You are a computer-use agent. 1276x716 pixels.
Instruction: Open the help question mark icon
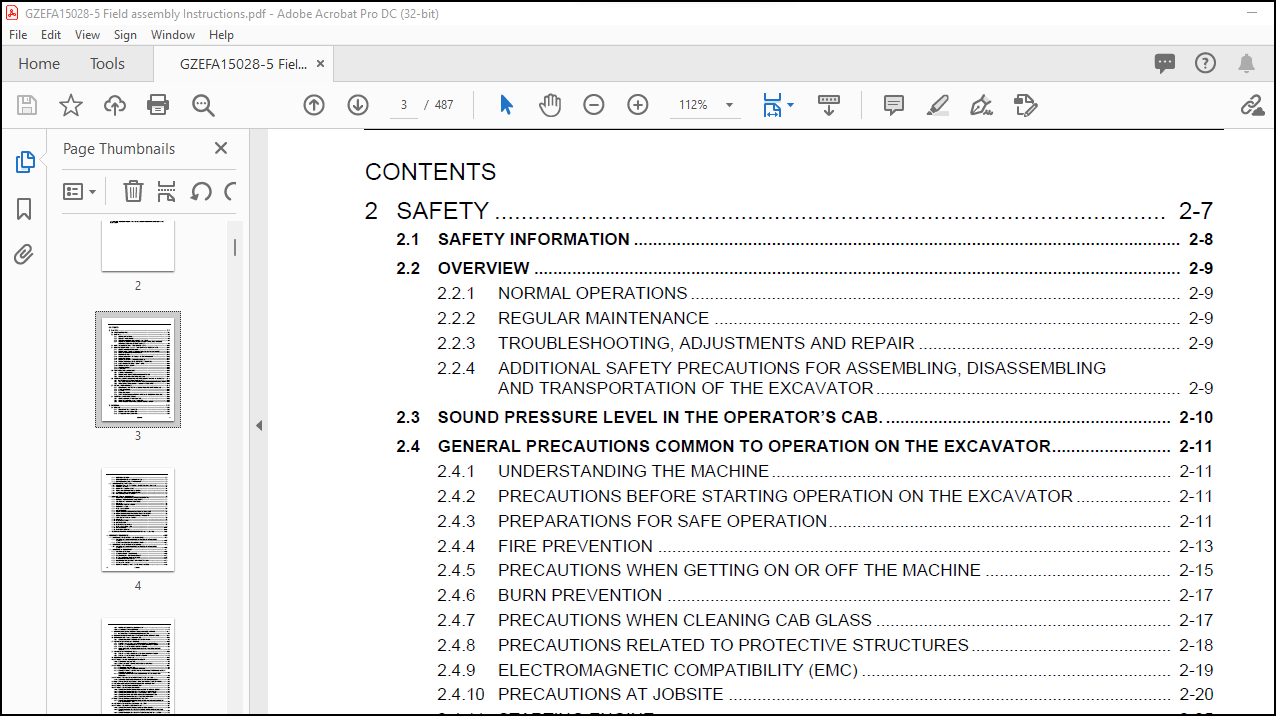point(1205,63)
